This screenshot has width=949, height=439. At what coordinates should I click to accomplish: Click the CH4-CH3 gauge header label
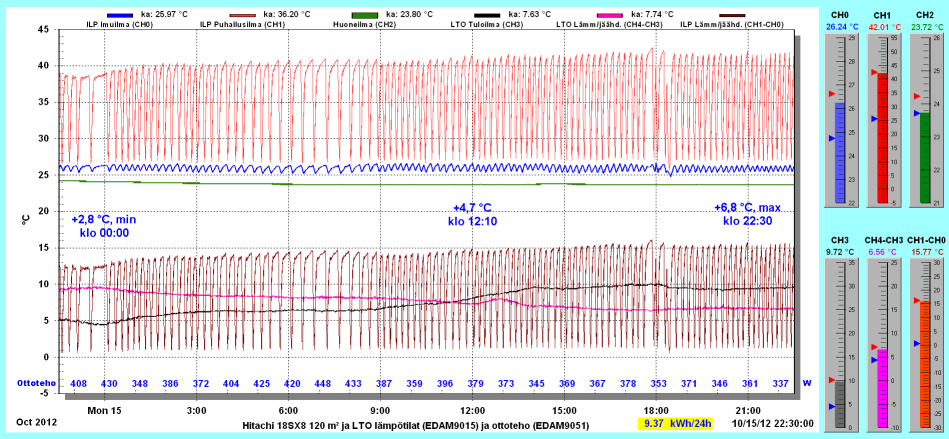coord(884,240)
